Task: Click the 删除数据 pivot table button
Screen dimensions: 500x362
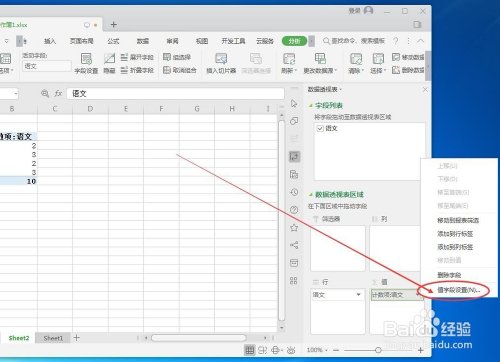Action: [408, 70]
